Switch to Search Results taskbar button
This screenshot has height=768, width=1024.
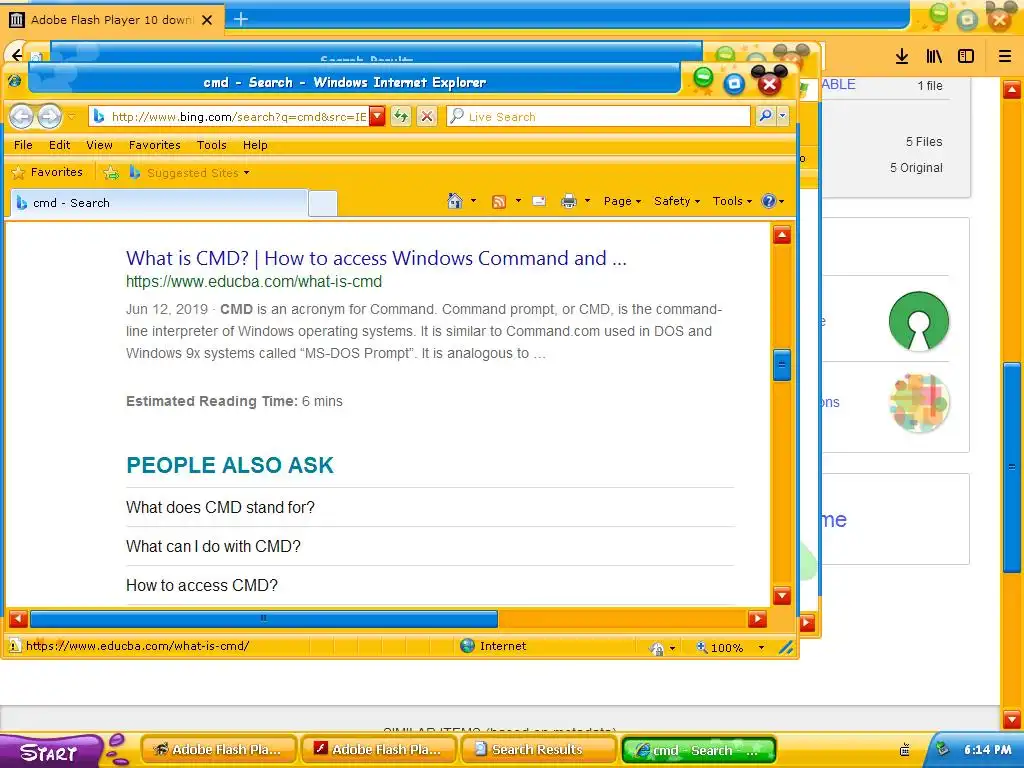(x=539, y=750)
